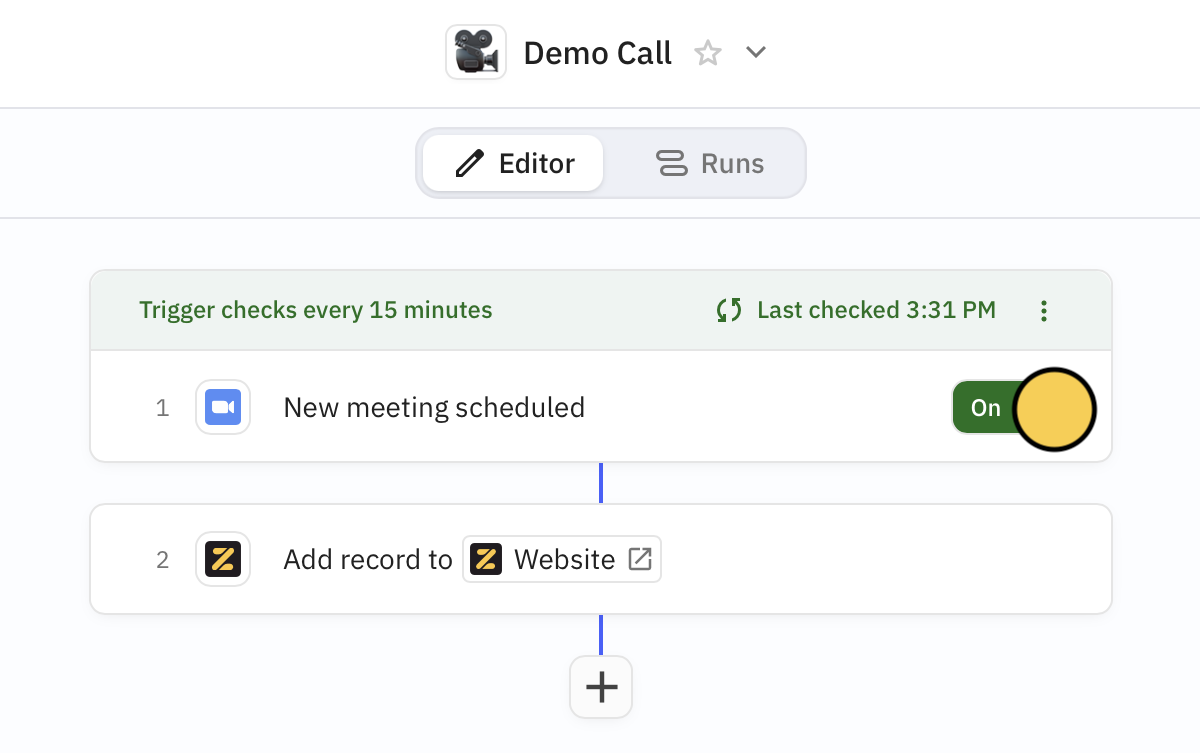Click the yellow toggle knob

[1055, 408]
